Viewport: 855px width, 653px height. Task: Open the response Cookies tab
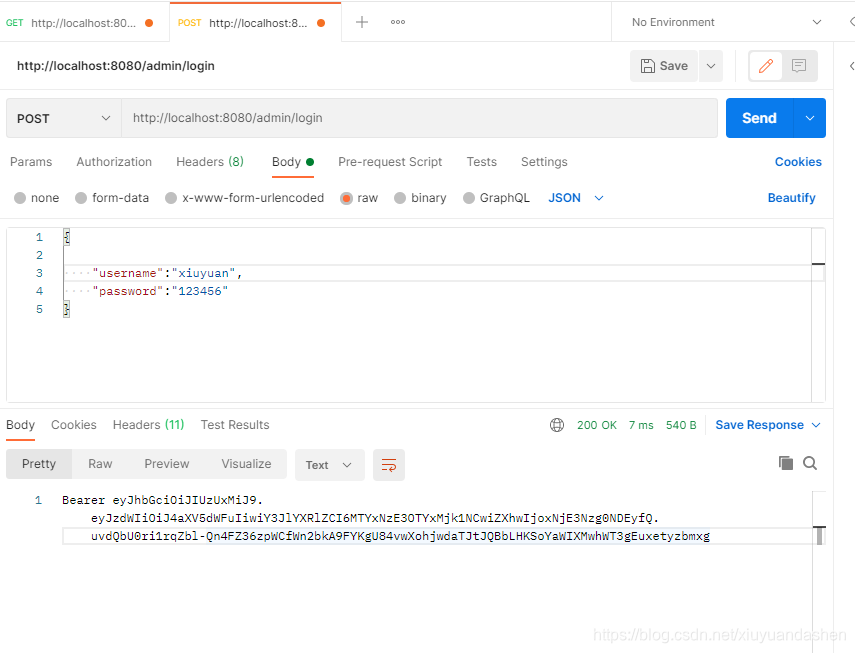point(74,425)
